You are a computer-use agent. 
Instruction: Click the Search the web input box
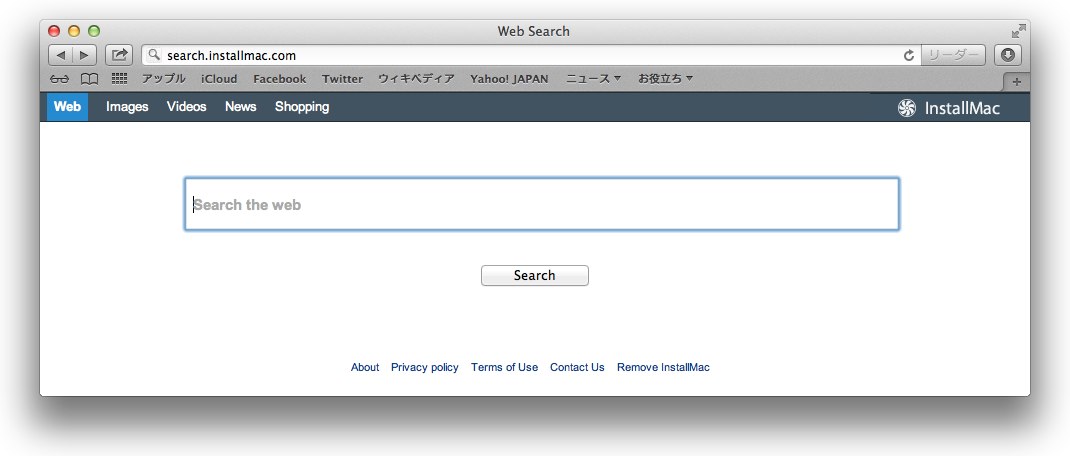coord(542,204)
